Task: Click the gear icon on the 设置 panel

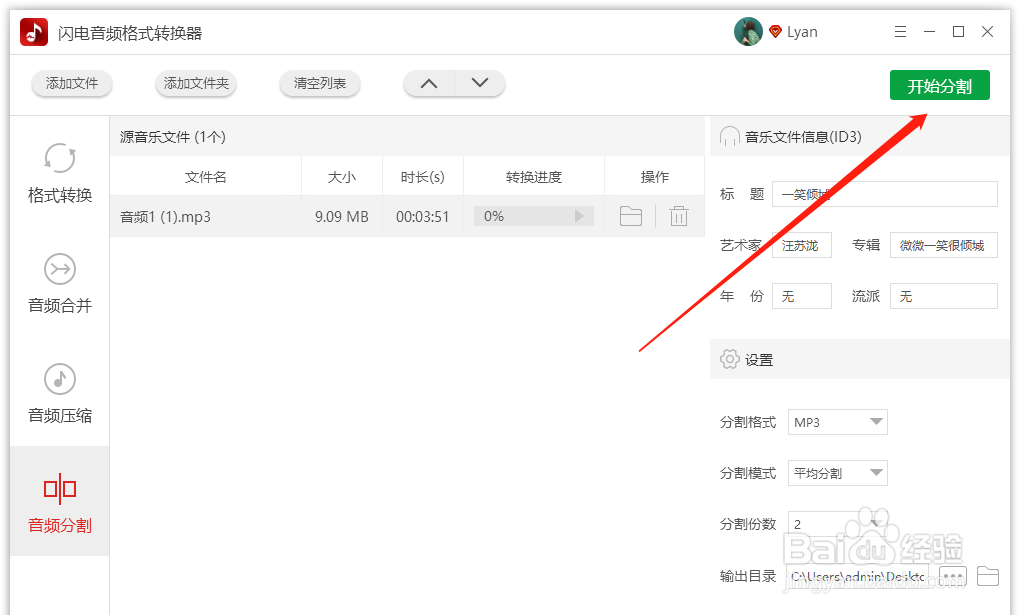Action: click(x=729, y=359)
